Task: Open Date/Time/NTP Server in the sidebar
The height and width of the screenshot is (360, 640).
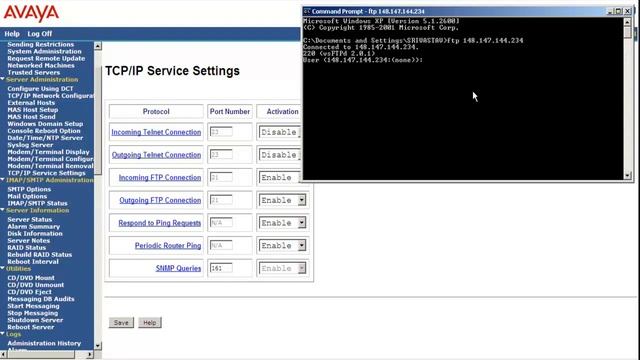Action: (45, 138)
